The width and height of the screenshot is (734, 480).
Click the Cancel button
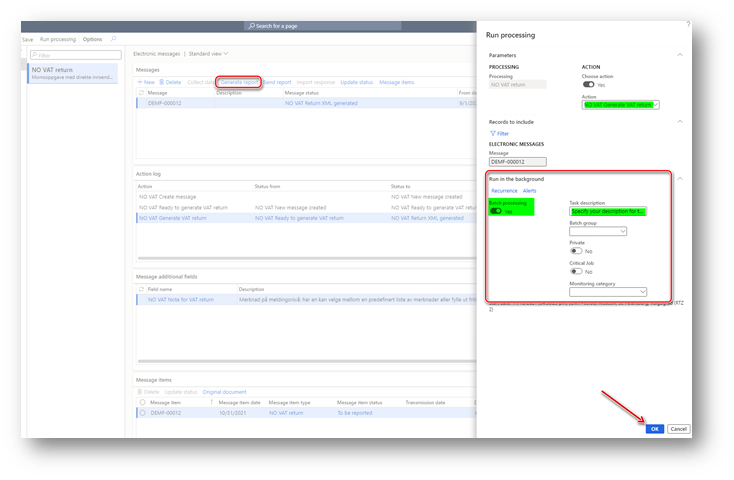(x=678, y=428)
